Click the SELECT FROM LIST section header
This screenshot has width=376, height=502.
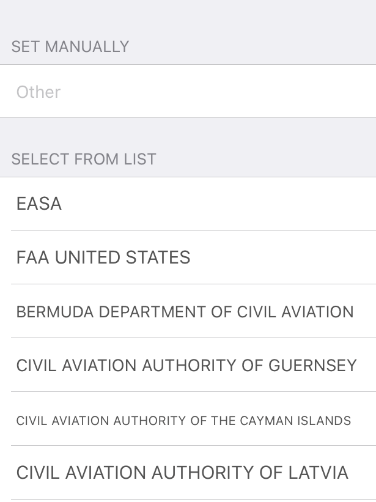tap(84, 159)
